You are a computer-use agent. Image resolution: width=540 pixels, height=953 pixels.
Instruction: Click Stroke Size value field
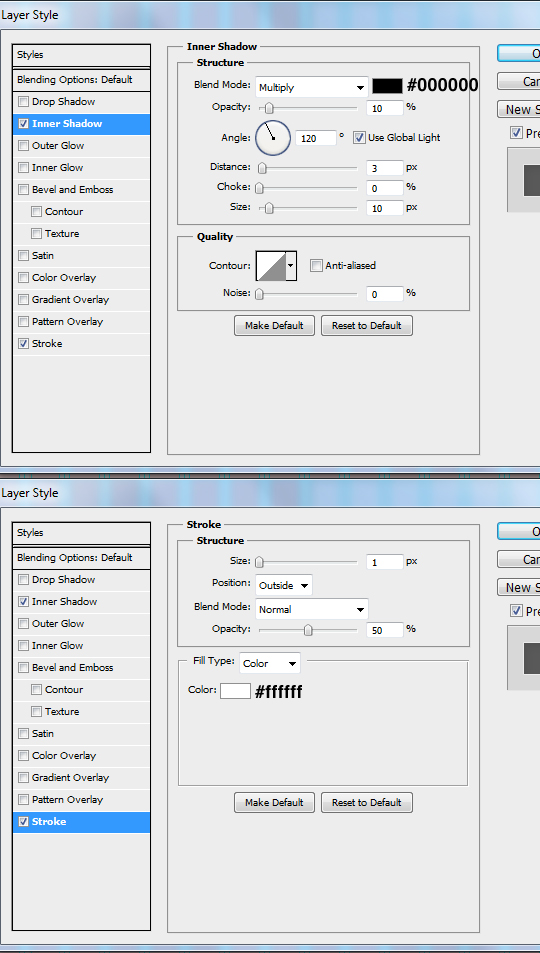385,562
